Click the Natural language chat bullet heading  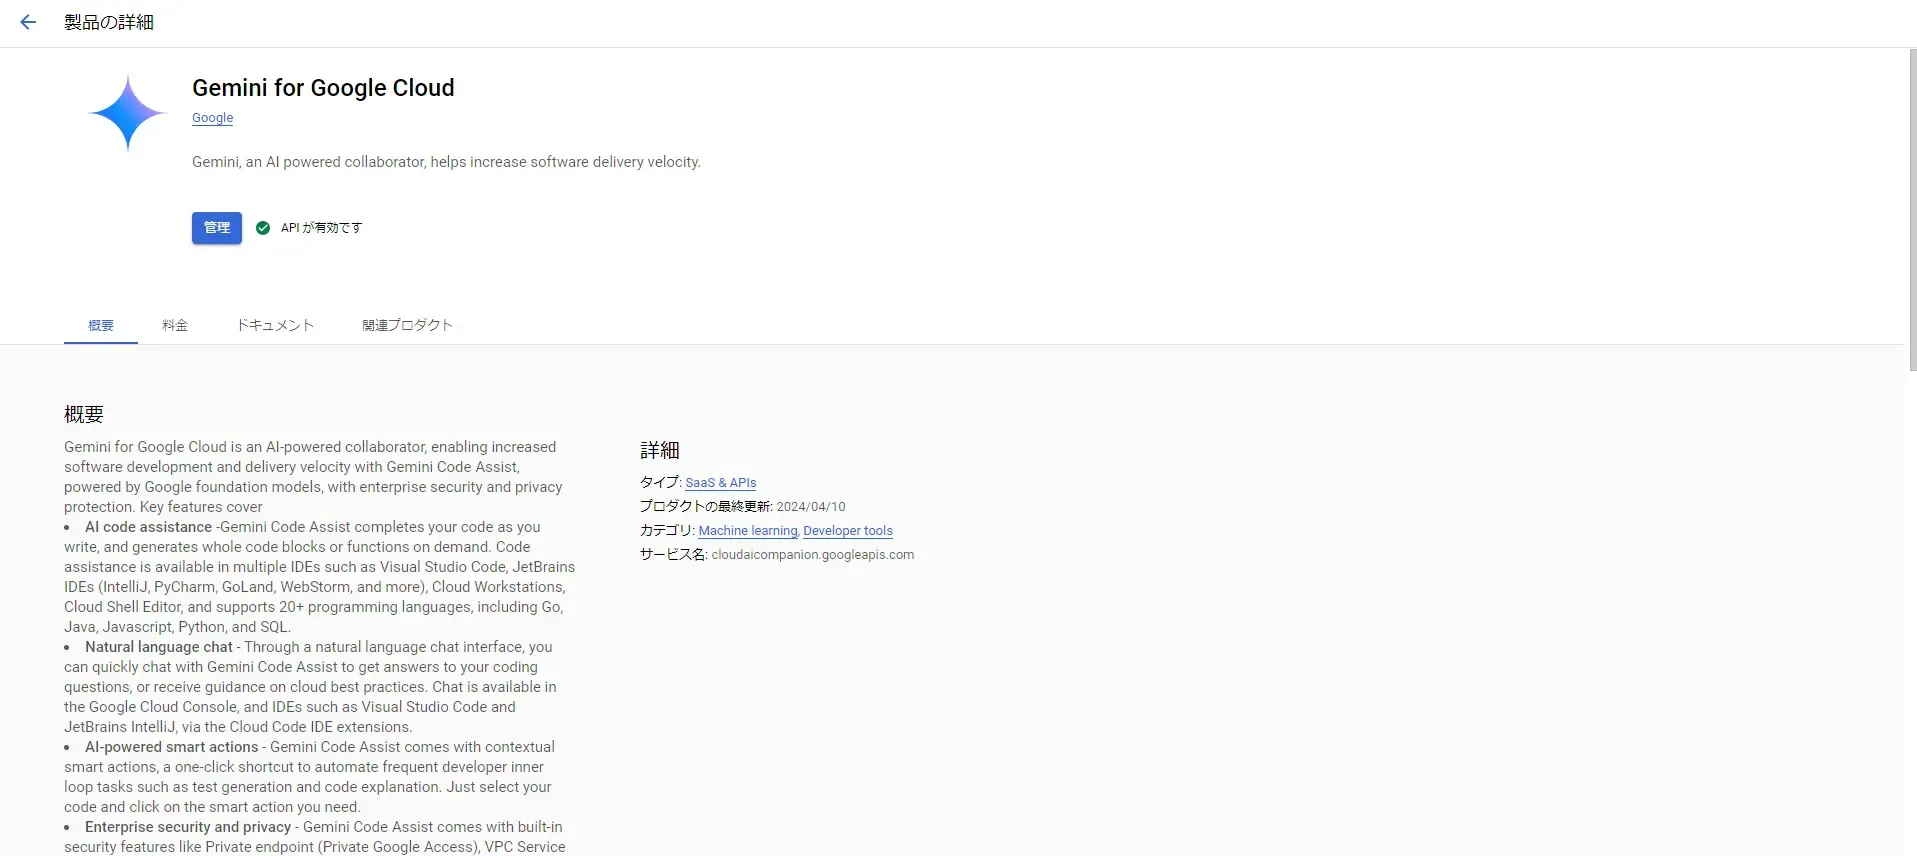[159, 647]
